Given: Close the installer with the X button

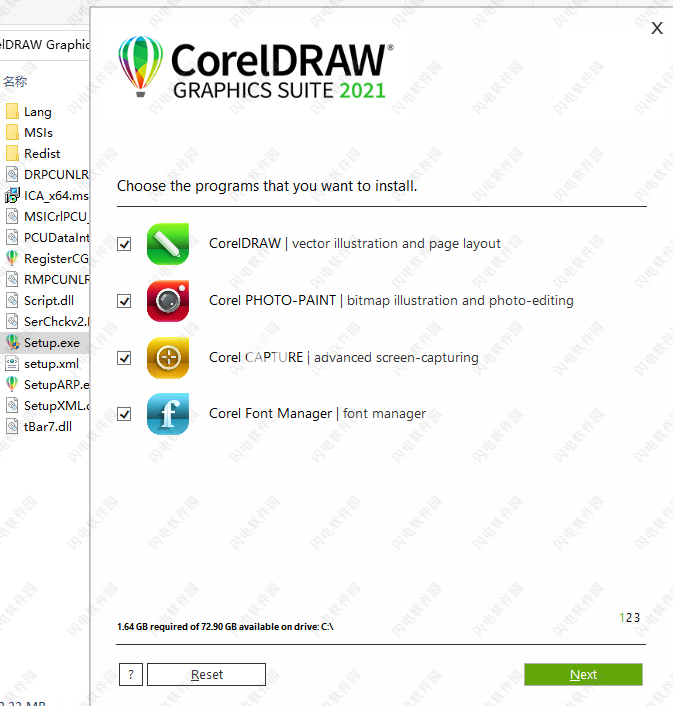Looking at the screenshot, I should click(x=657, y=28).
